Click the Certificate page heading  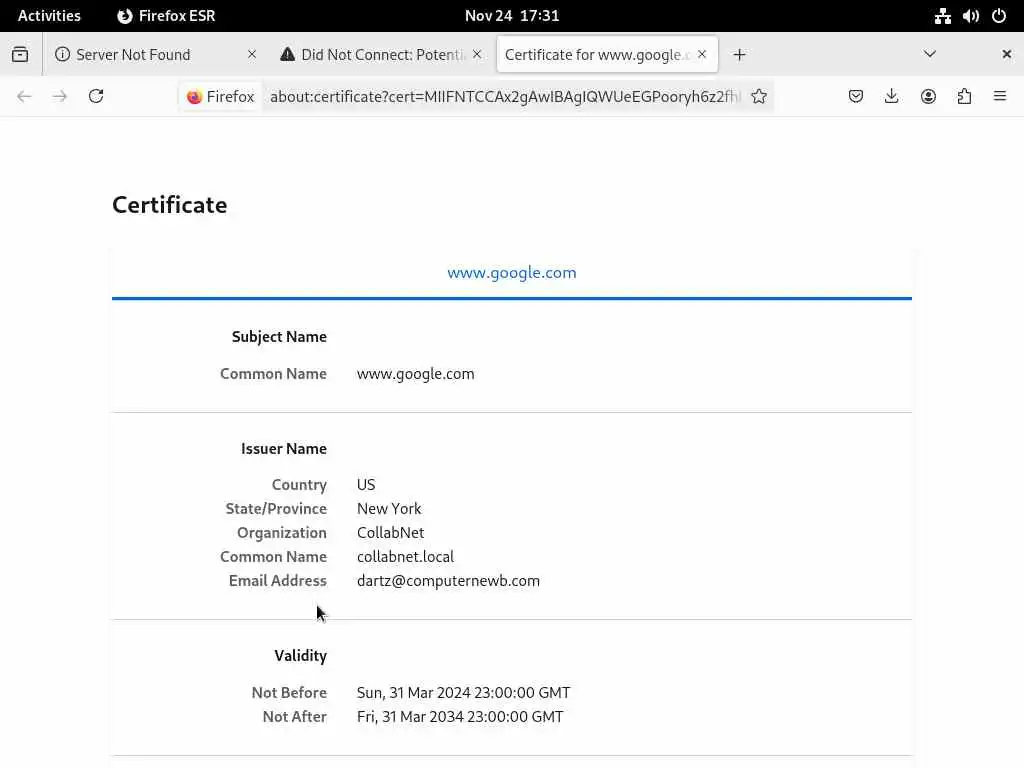(170, 205)
